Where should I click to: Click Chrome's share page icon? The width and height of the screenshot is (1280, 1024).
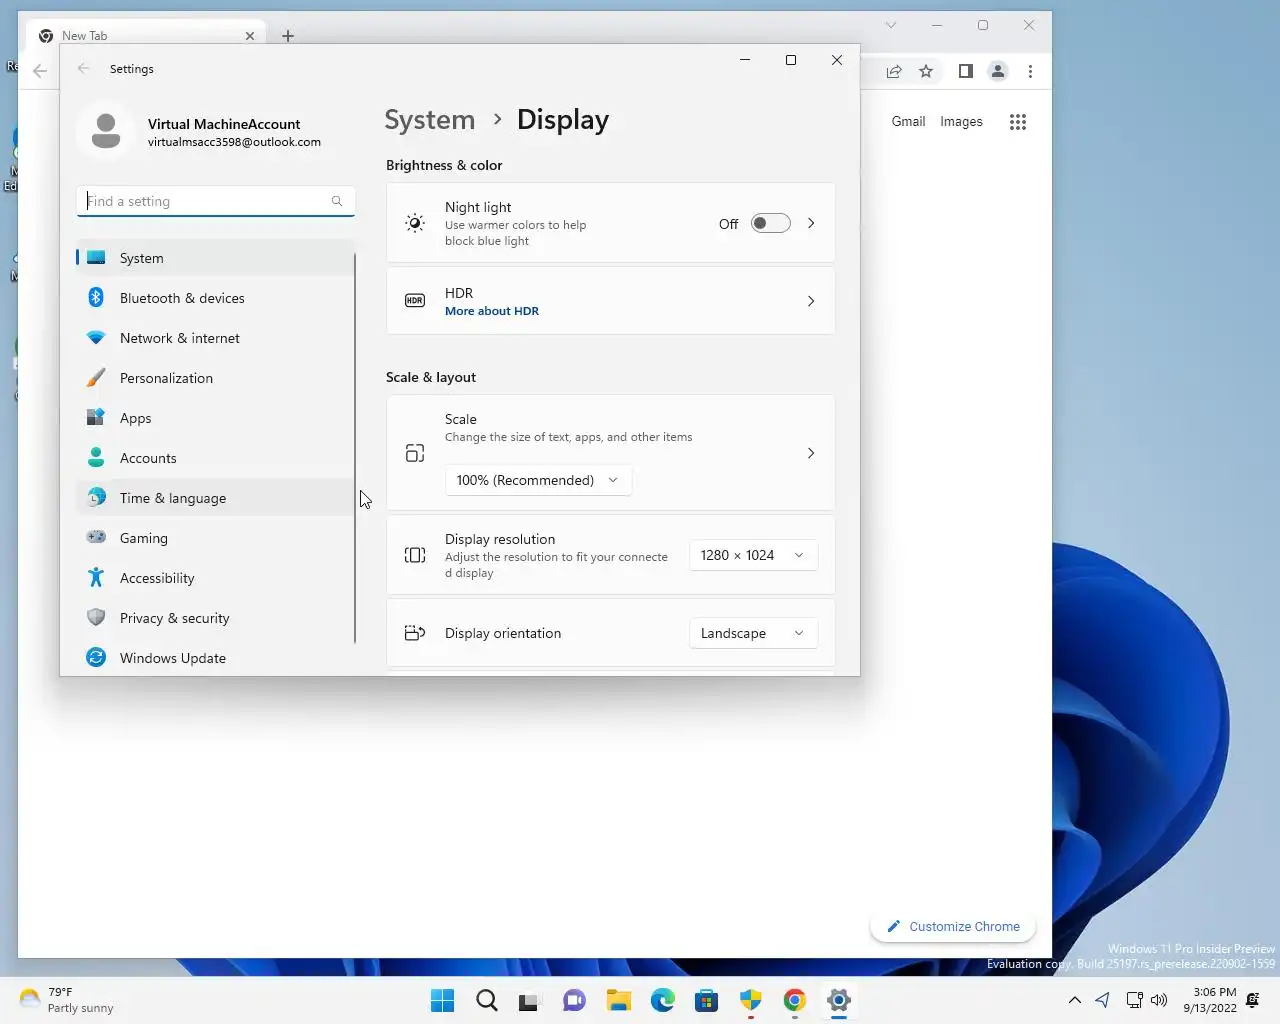(894, 71)
